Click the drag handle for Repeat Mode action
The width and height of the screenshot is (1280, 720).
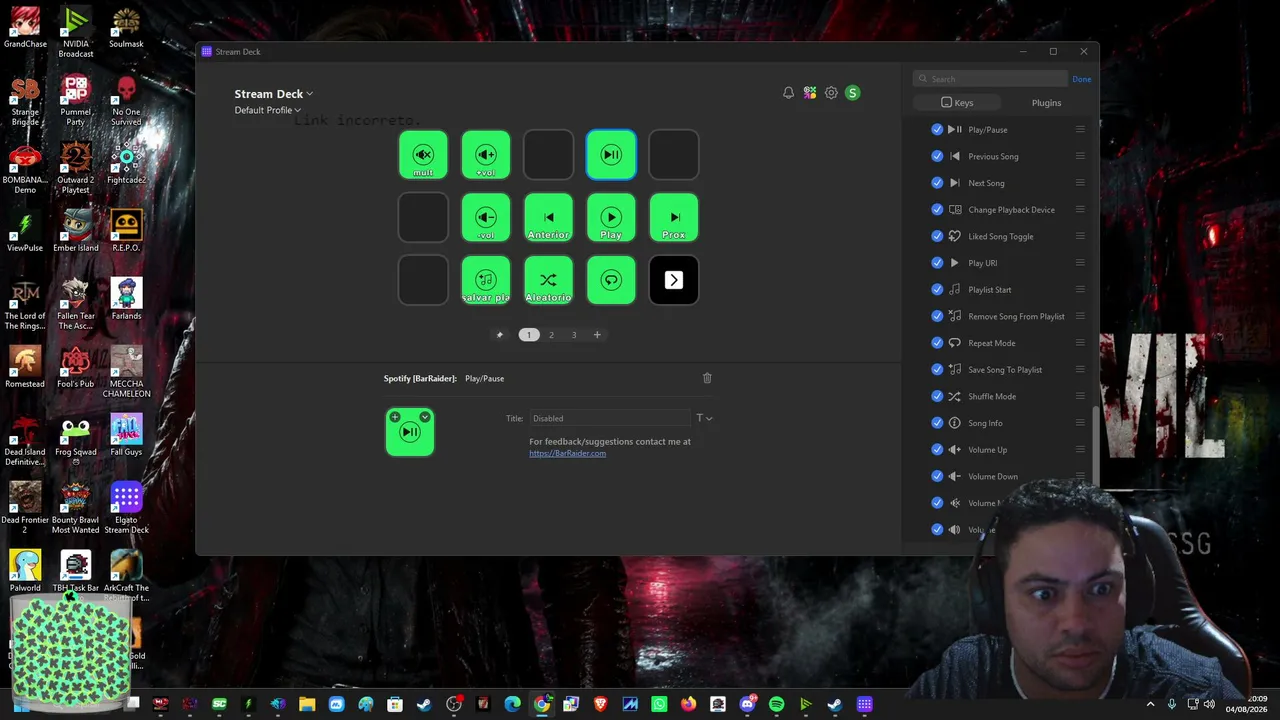point(1080,343)
